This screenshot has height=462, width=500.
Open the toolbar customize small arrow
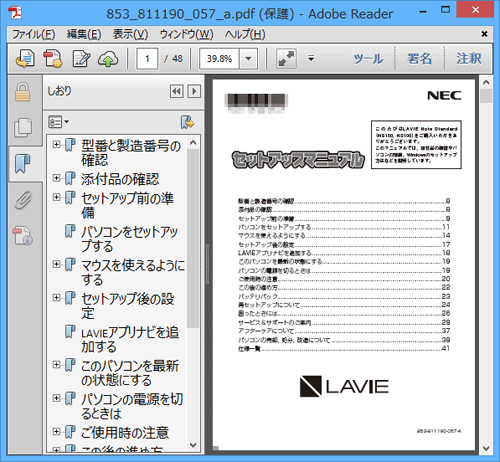311,58
